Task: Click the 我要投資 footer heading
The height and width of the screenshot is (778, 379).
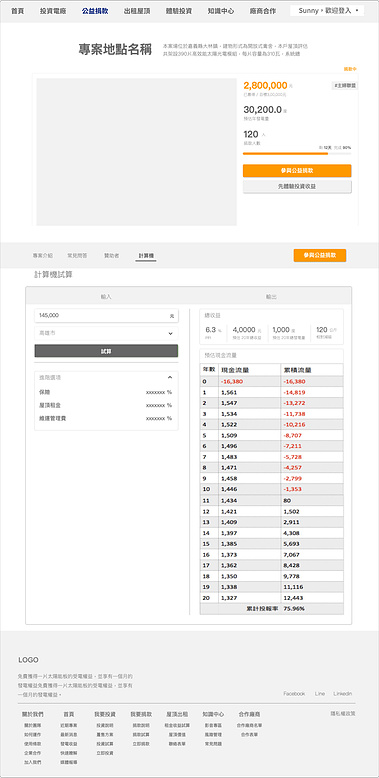Action: click(x=105, y=714)
